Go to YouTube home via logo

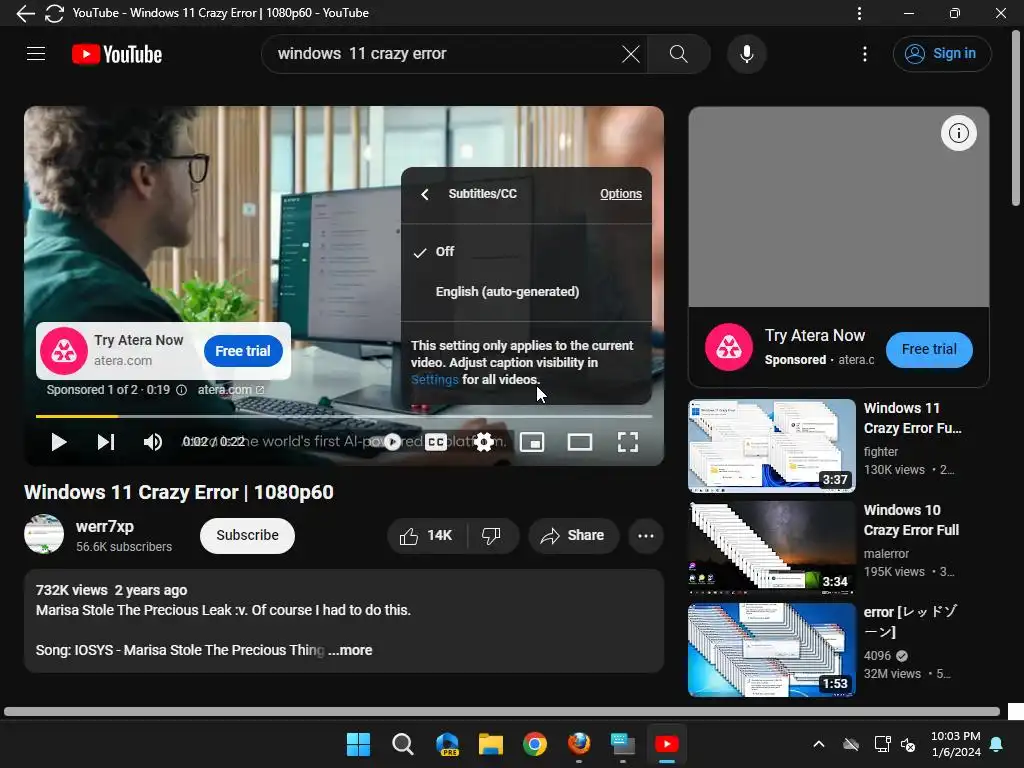117,54
